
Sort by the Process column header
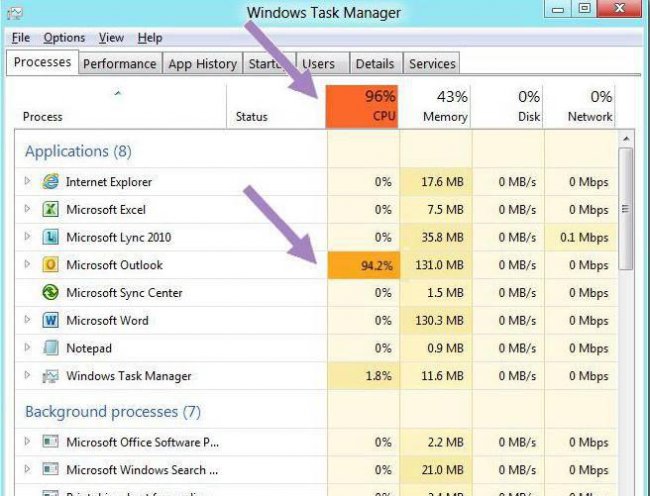click(x=120, y=107)
